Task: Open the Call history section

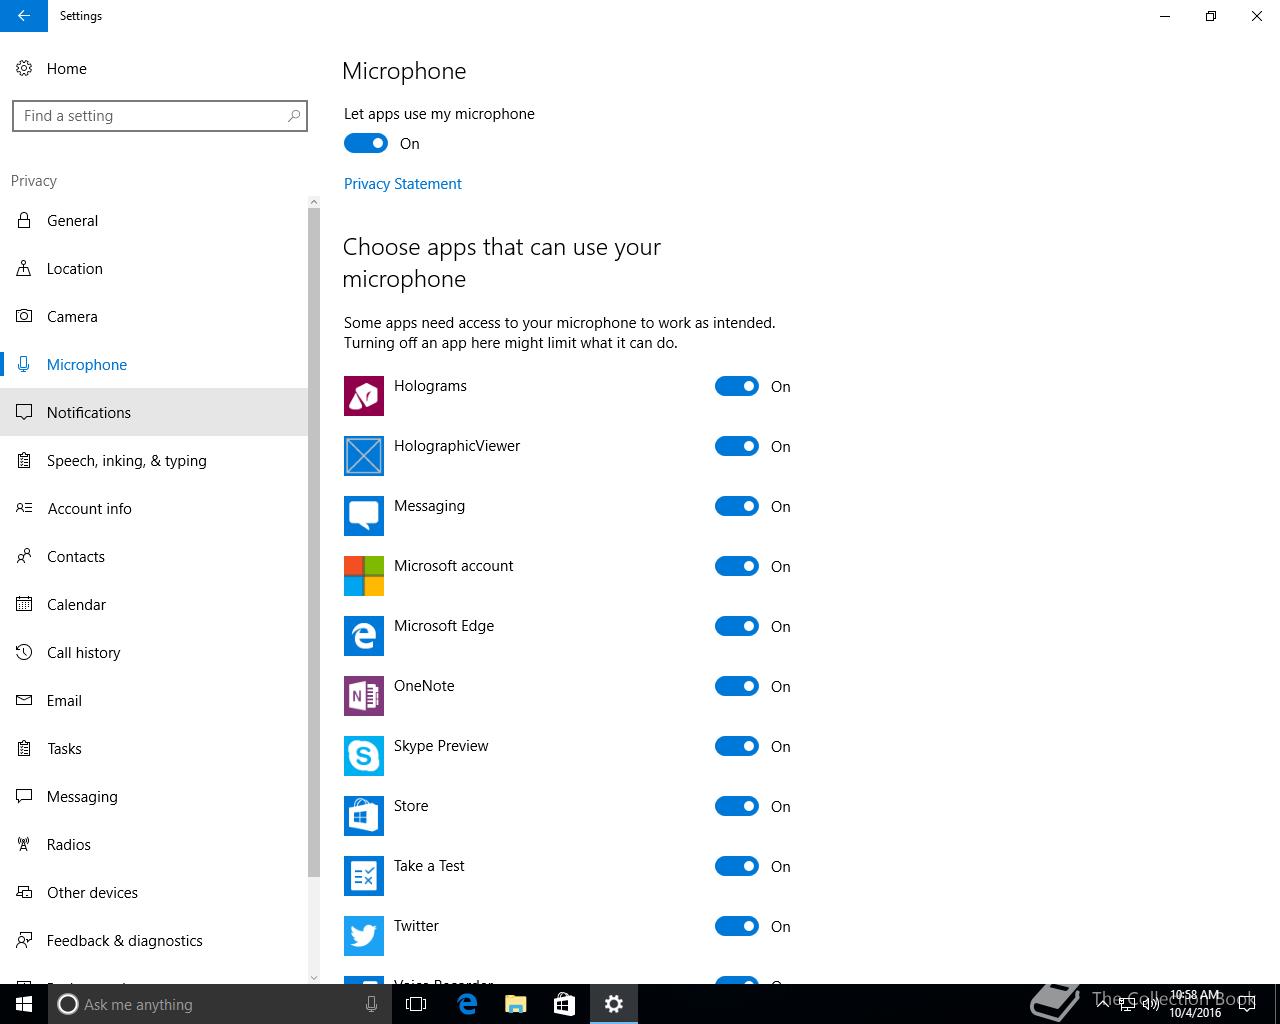Action: tap(154, 652)
